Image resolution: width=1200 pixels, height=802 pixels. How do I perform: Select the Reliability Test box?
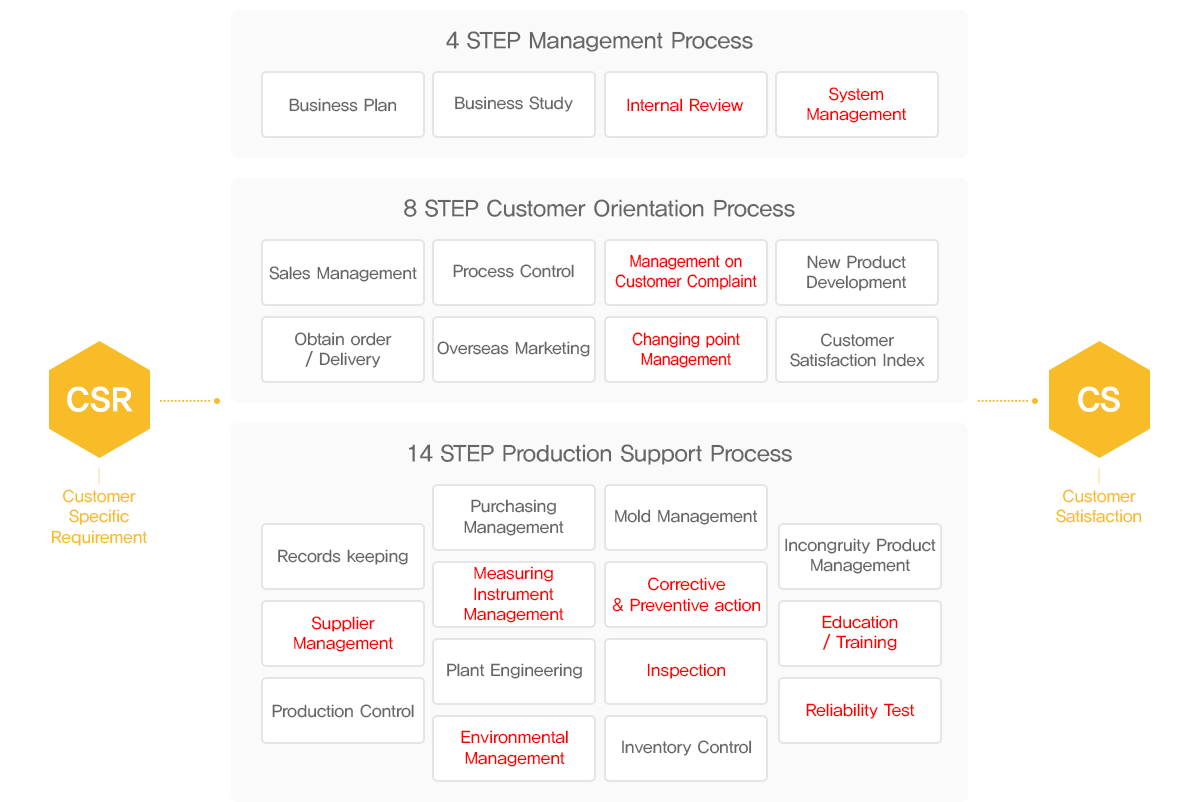tap(860, 711)
